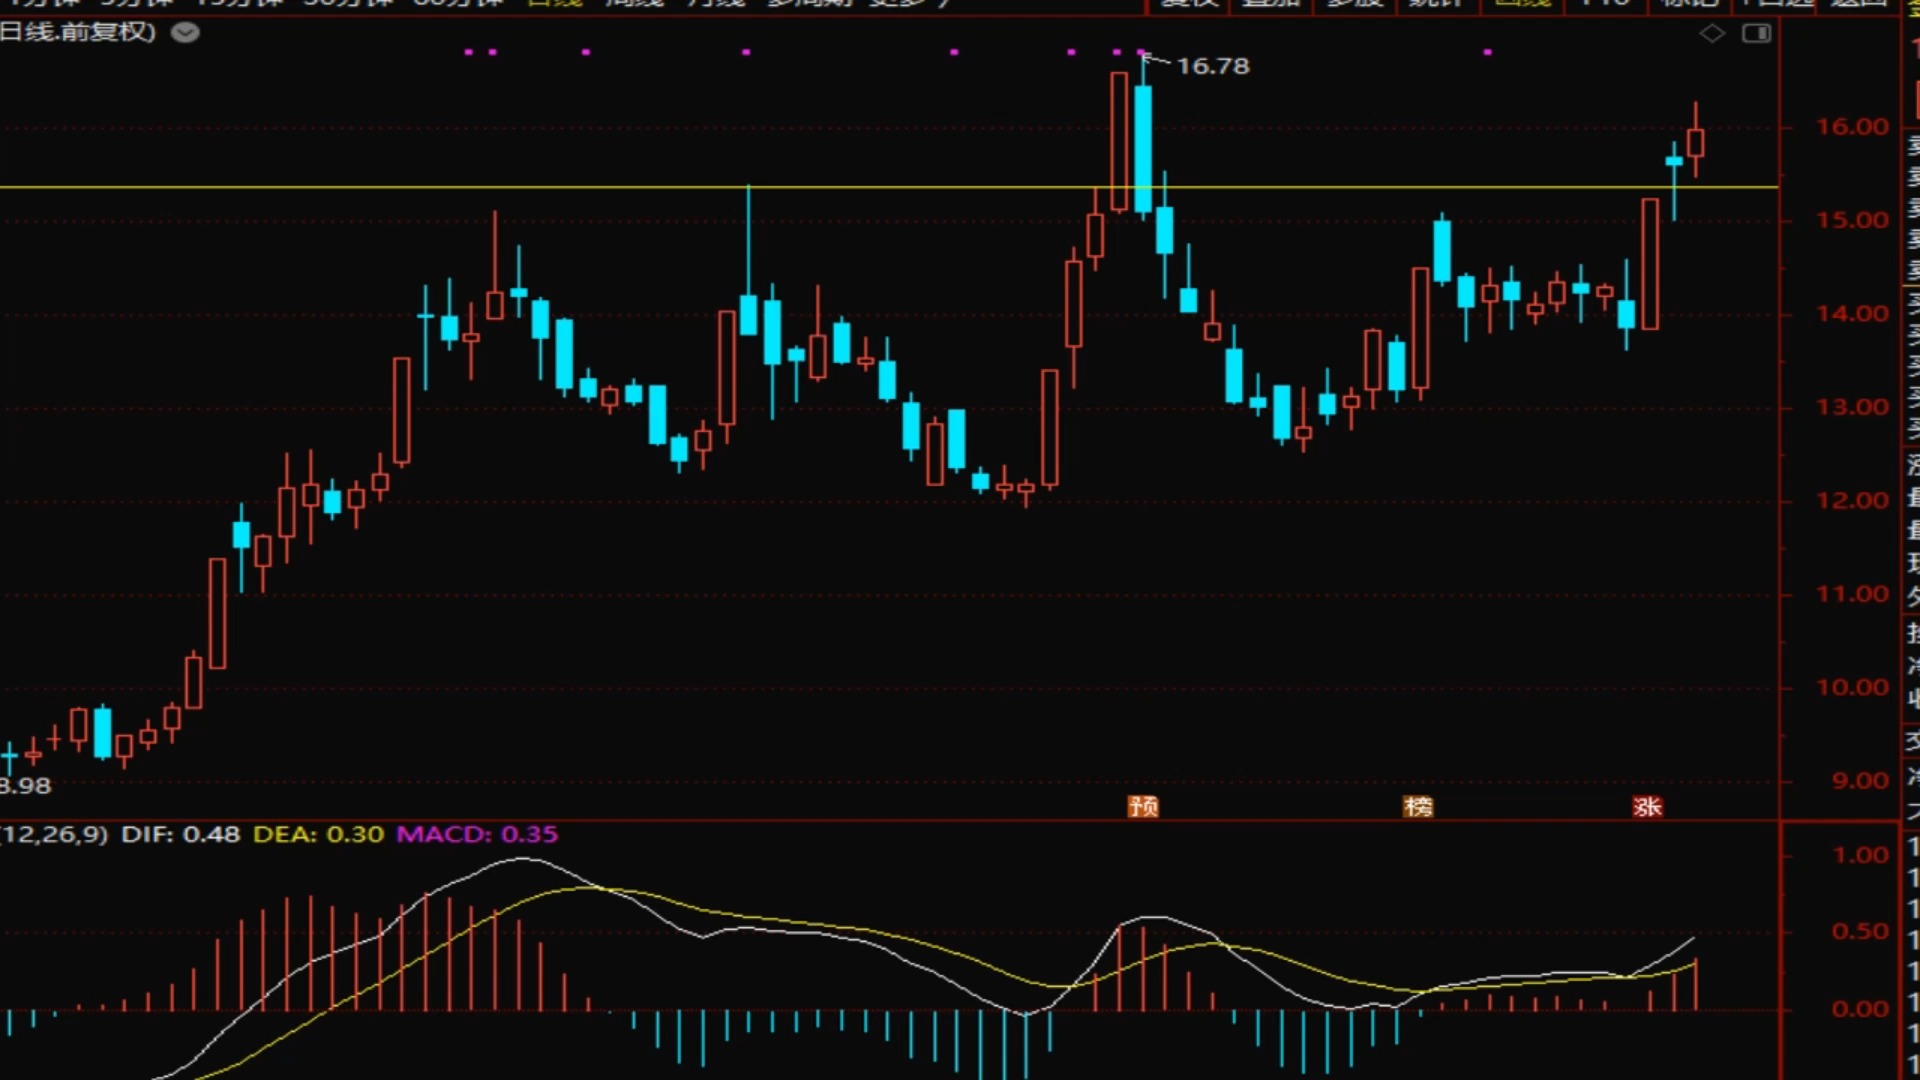Click the DIF: 0.48 indicator value
Screen dimensions: 1920x1080
[x=181, y=834]
